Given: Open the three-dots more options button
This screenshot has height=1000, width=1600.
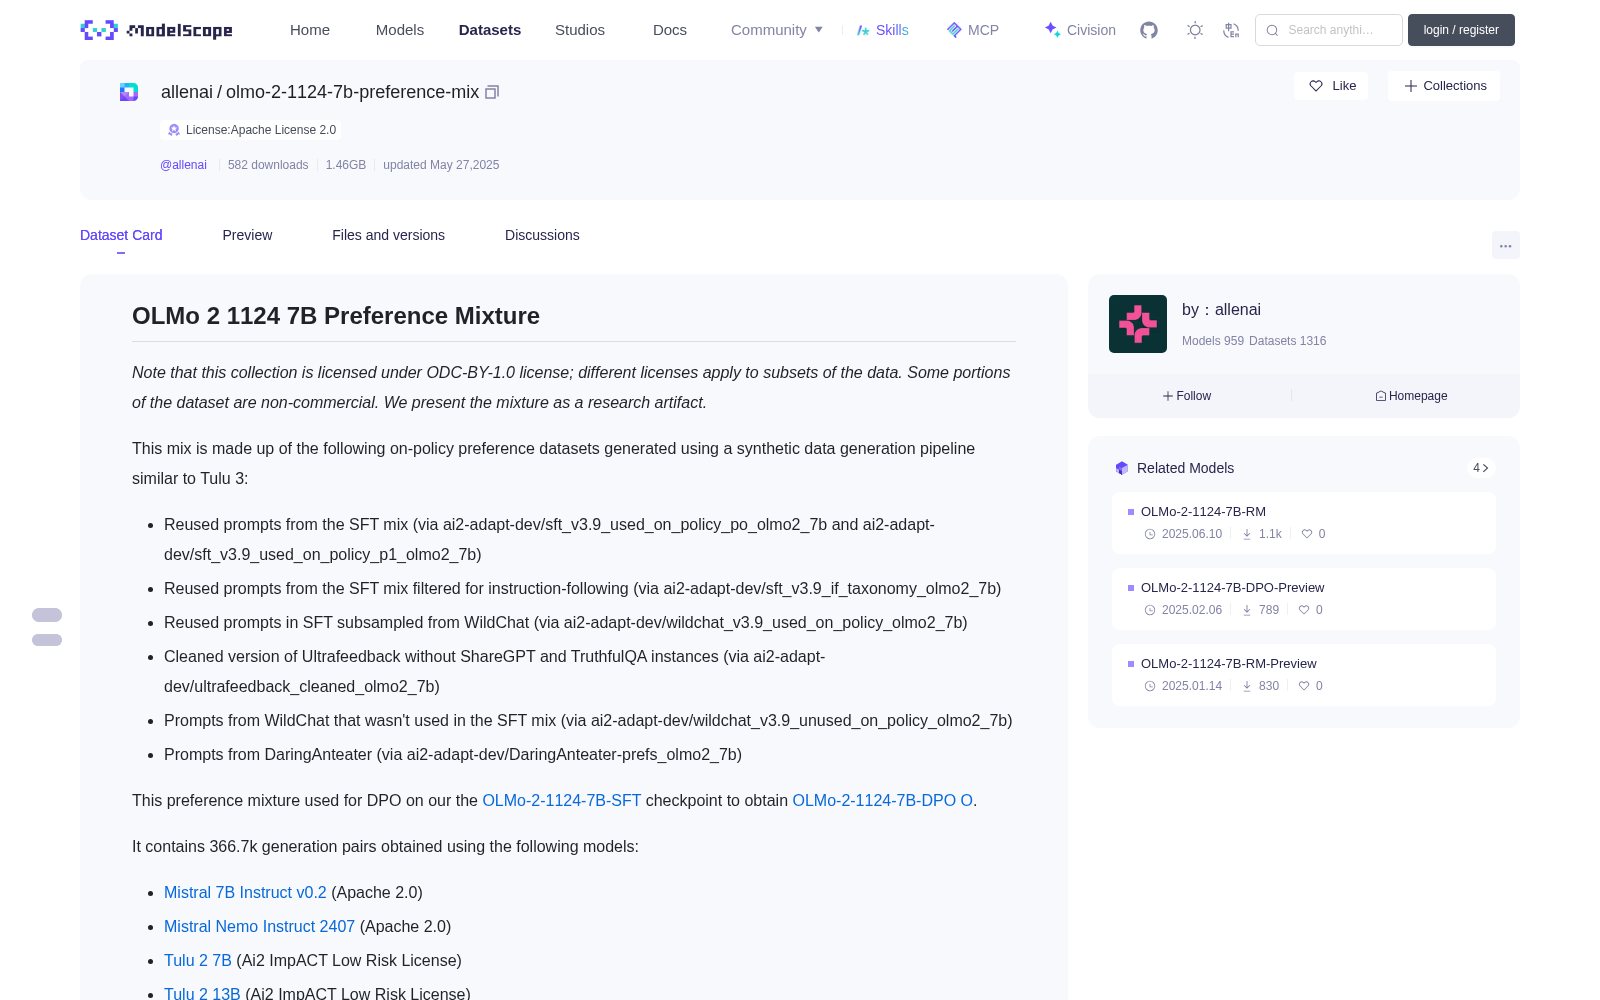Looking at the screenshot, I should (1505, 245).
